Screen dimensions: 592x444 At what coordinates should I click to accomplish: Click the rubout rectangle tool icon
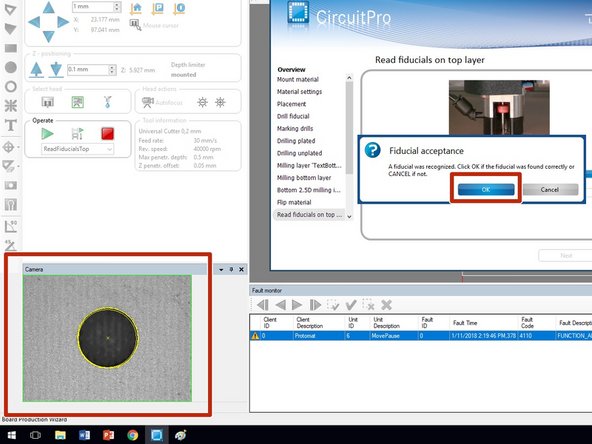[x=11, y=185]
